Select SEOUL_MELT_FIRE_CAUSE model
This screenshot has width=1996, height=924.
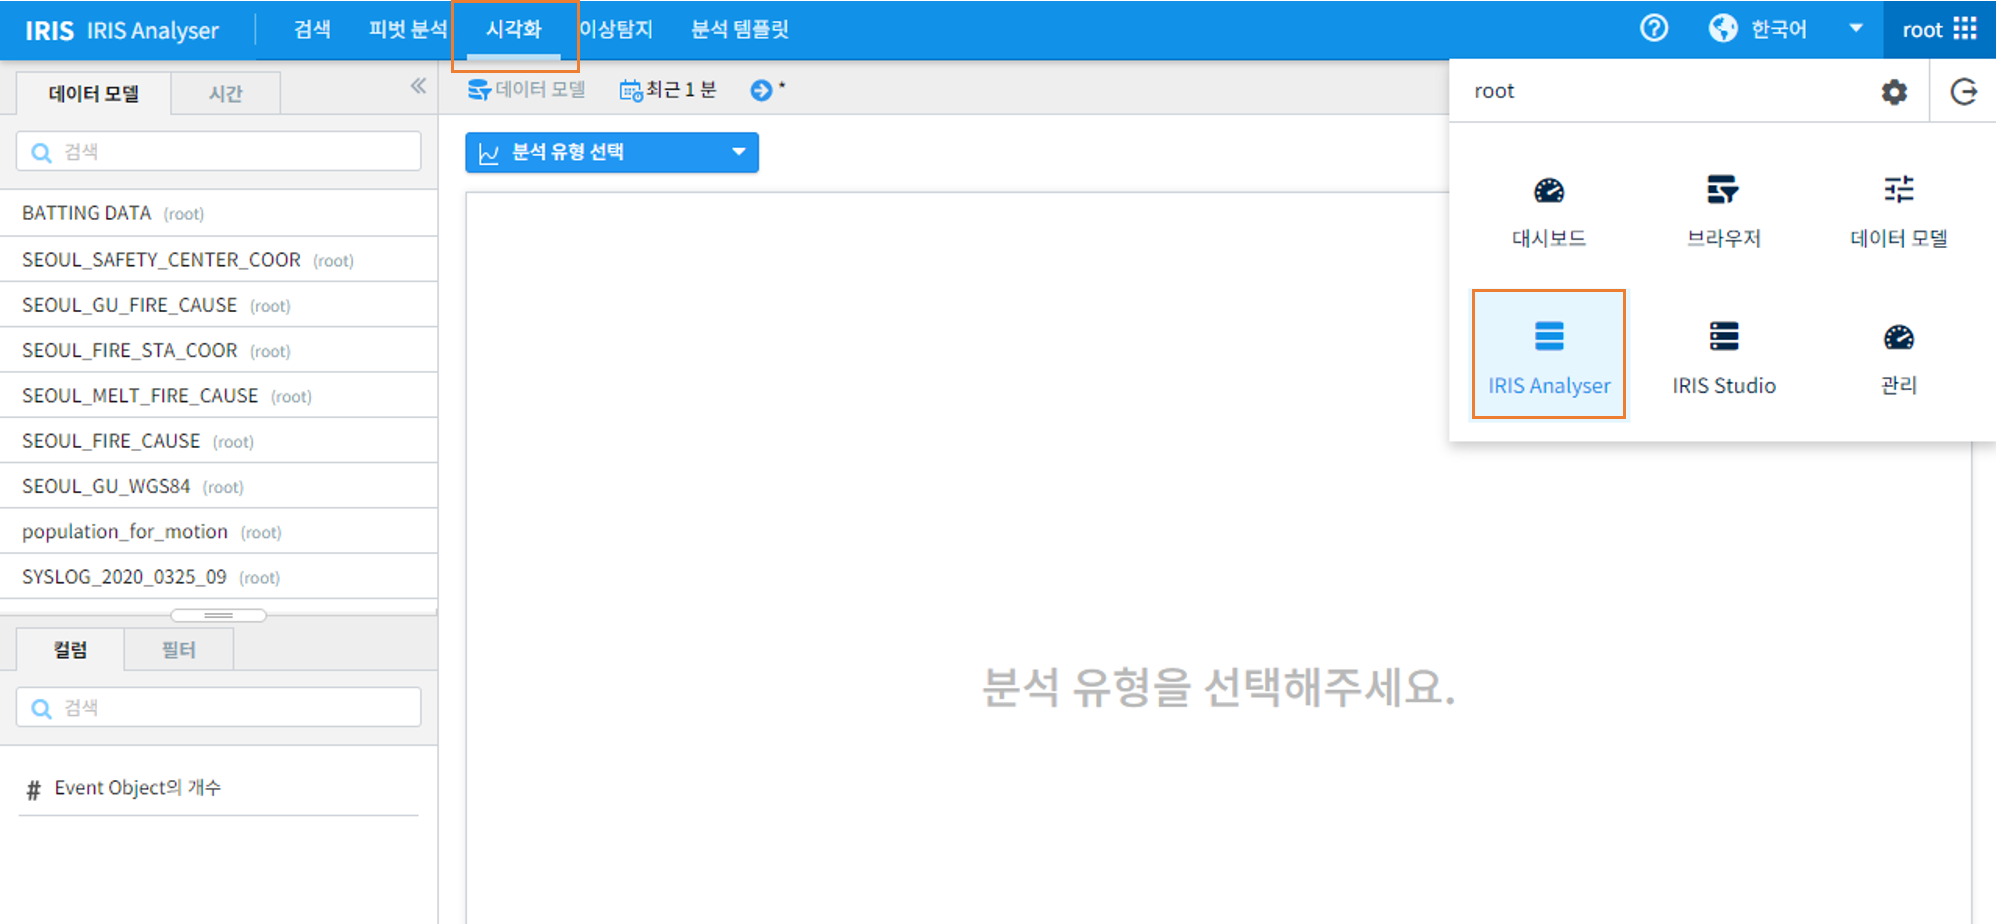219,395
